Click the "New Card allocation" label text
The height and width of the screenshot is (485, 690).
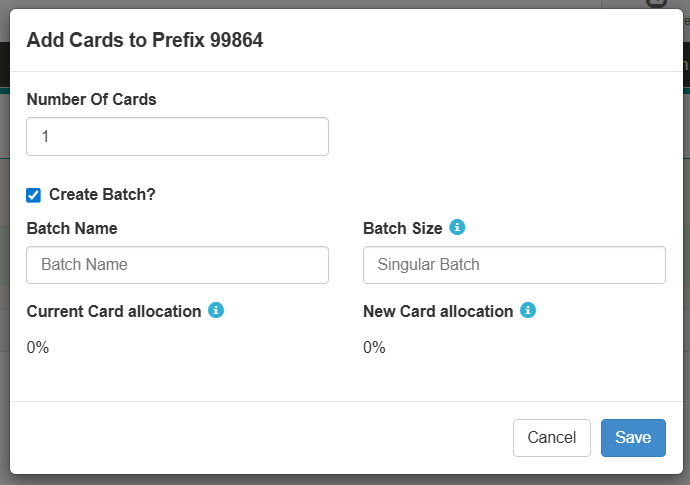pos(438,311)
